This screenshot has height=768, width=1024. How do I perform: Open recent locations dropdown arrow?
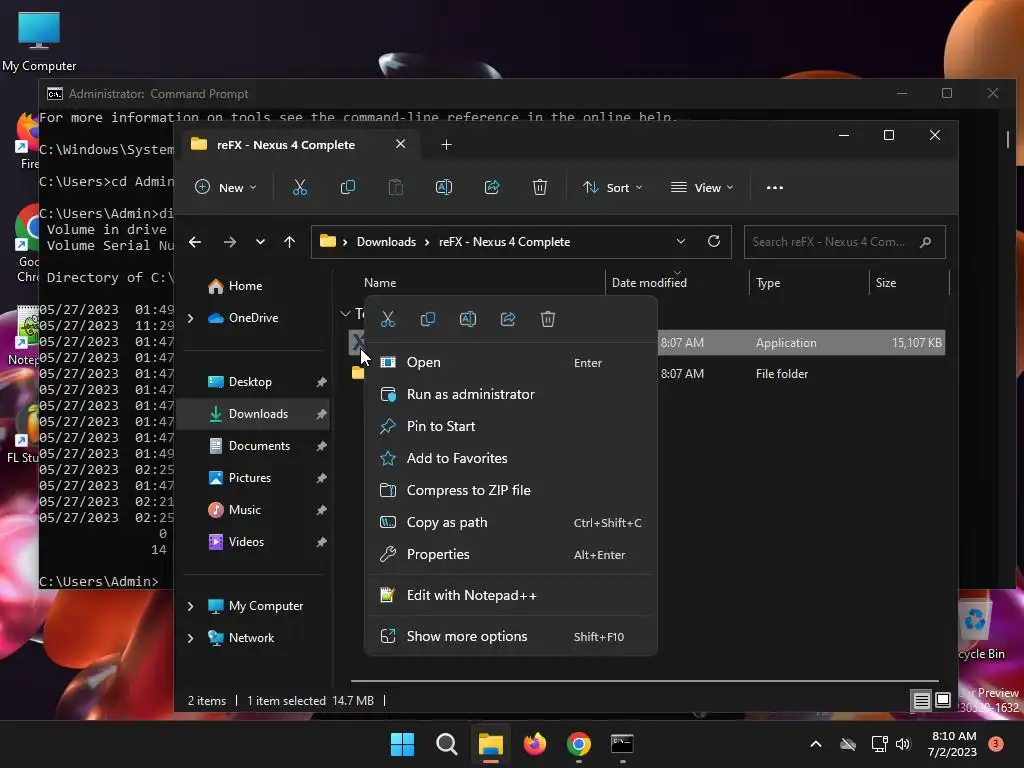(x=261, y=242)
